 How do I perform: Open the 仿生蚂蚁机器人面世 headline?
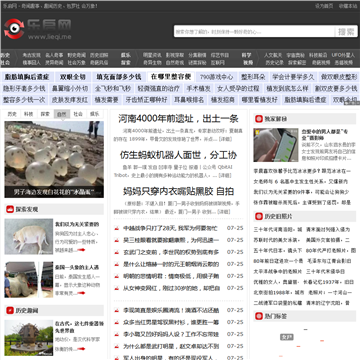click(178, 155)
